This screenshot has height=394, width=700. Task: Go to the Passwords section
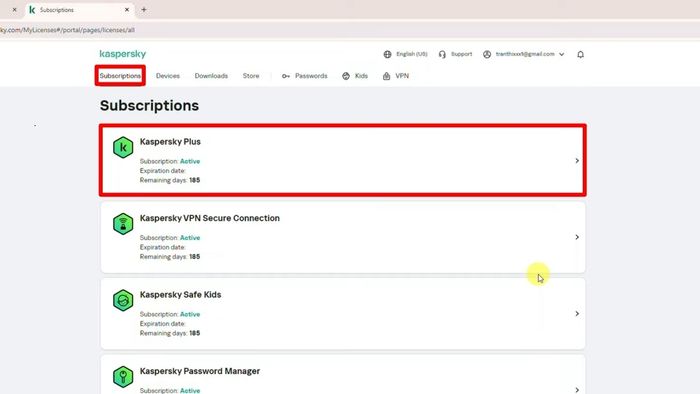click(311, 76)
